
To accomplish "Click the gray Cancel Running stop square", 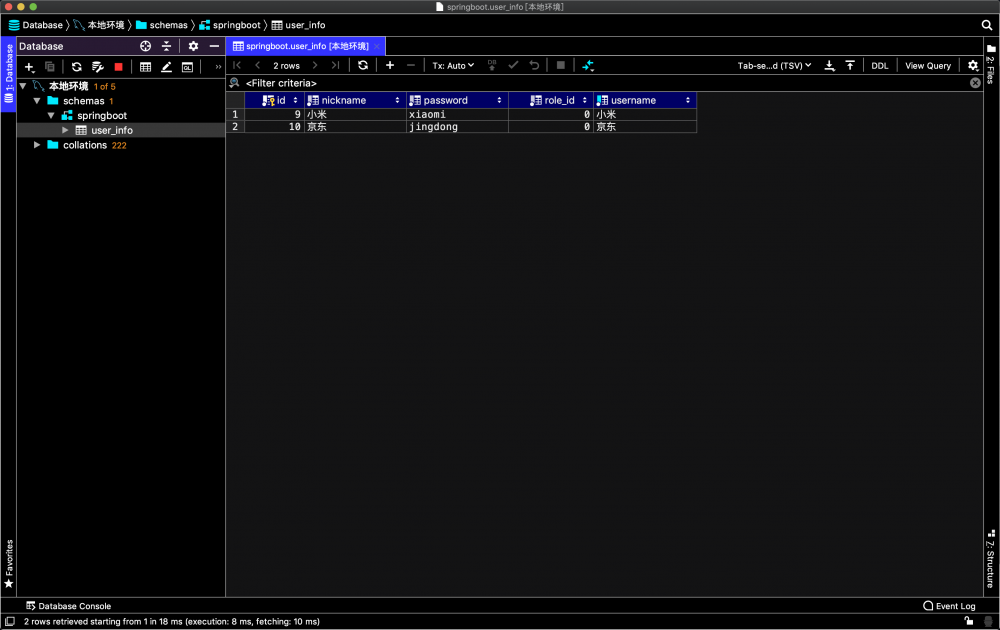I will pyautogui.click(x=561, y=65).
